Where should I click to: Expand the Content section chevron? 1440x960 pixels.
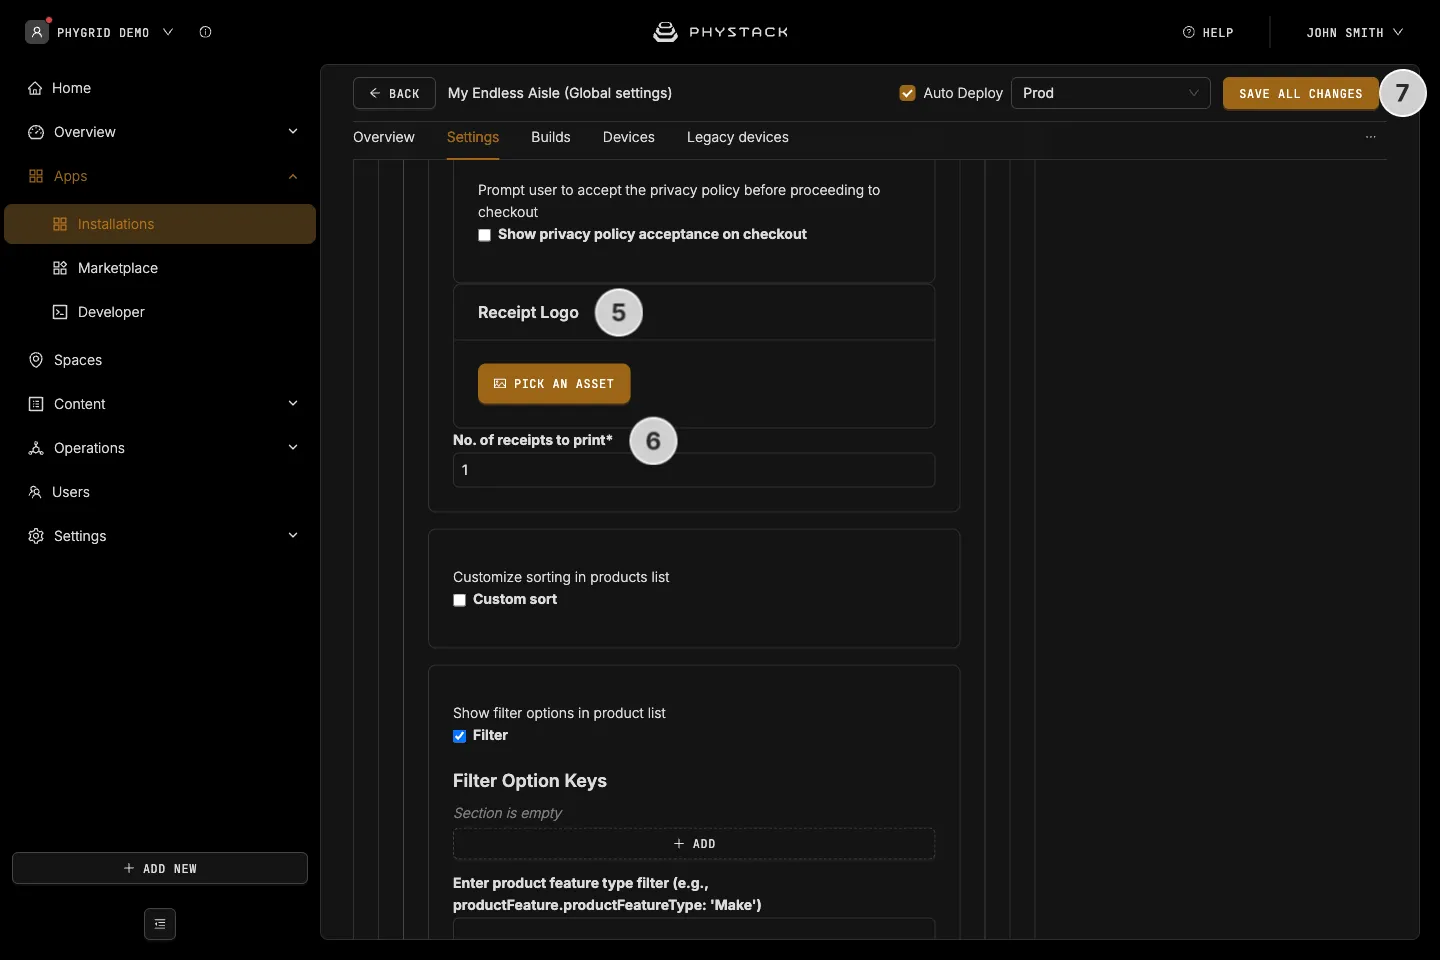click(x=293, y=404)
